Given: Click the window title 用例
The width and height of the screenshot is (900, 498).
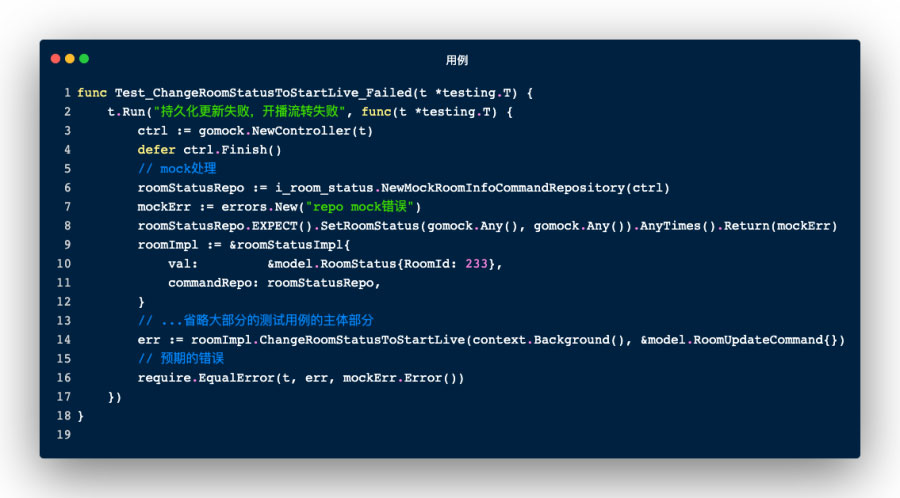Looking at the screenshot, I should click(x=457, y=60).
